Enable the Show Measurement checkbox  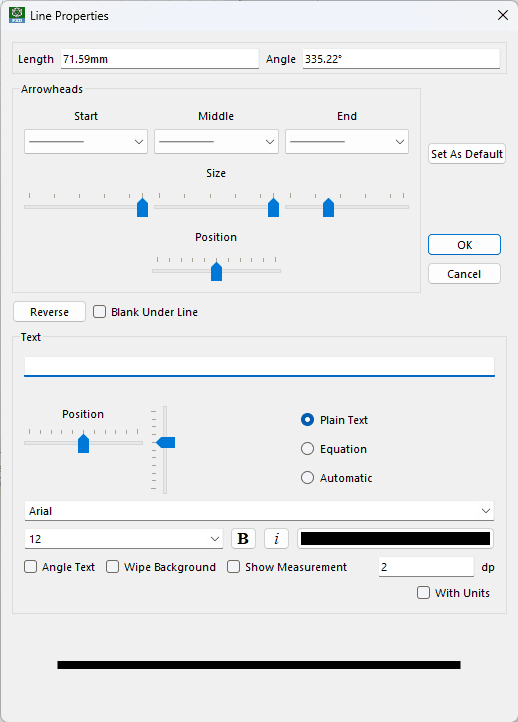[x=233, y=566]
